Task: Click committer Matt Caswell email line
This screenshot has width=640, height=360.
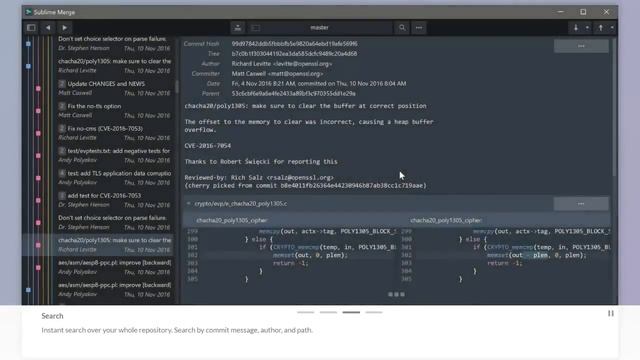Action: 277,73
